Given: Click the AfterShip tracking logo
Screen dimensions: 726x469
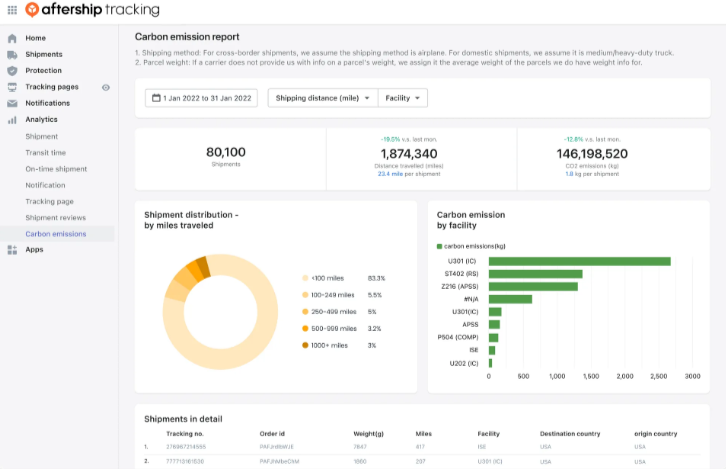Looking at the screenshot, I should point(91,10).
